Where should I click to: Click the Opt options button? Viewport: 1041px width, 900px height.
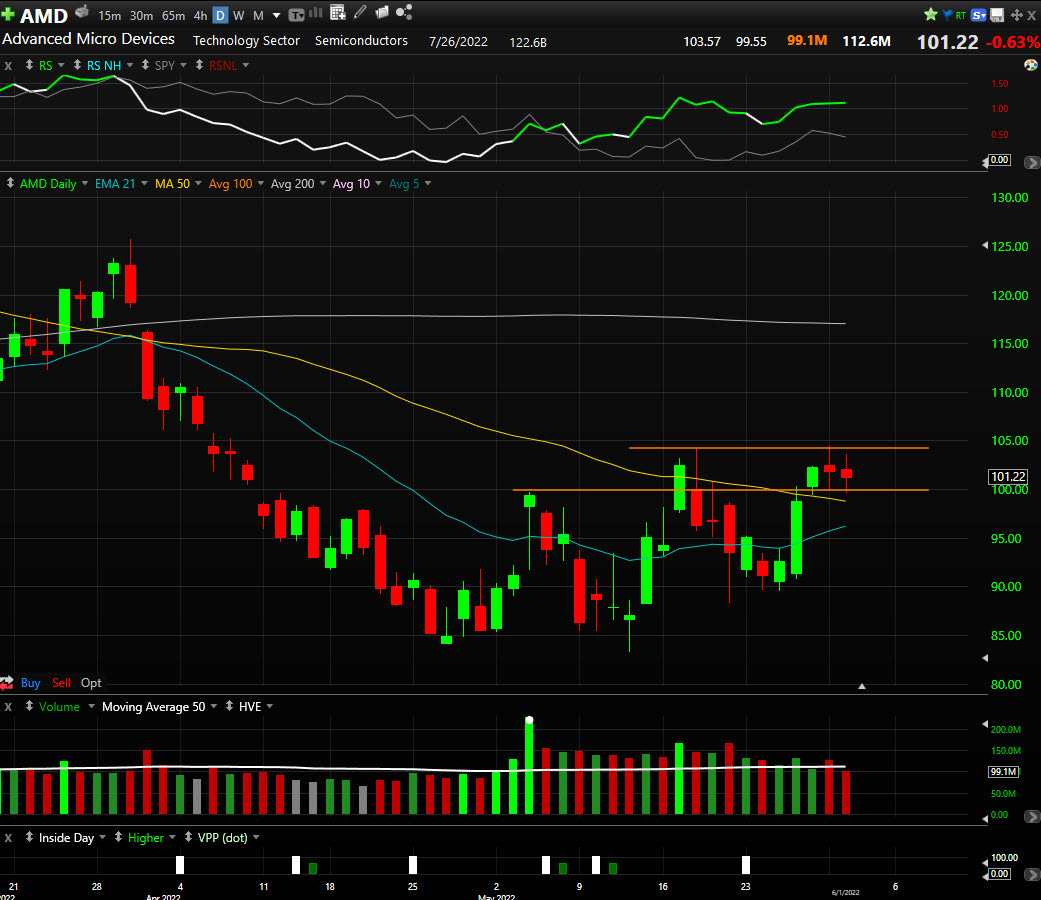click(x=91, y=682)
